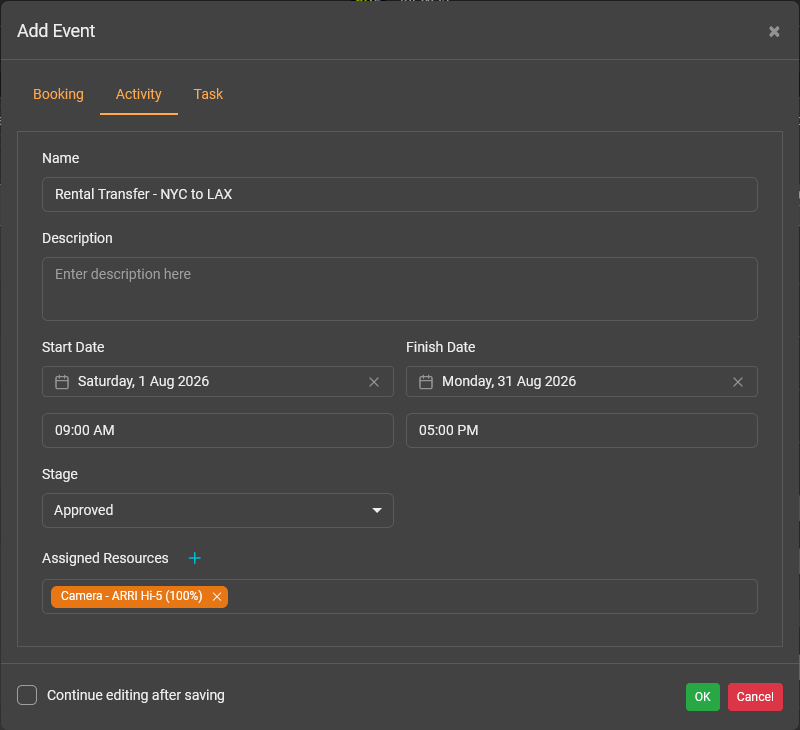Image resolution: width=800 pixels, height=730 pixels.
Task: Switch to the Task tab
Action: tap(208, 94)
